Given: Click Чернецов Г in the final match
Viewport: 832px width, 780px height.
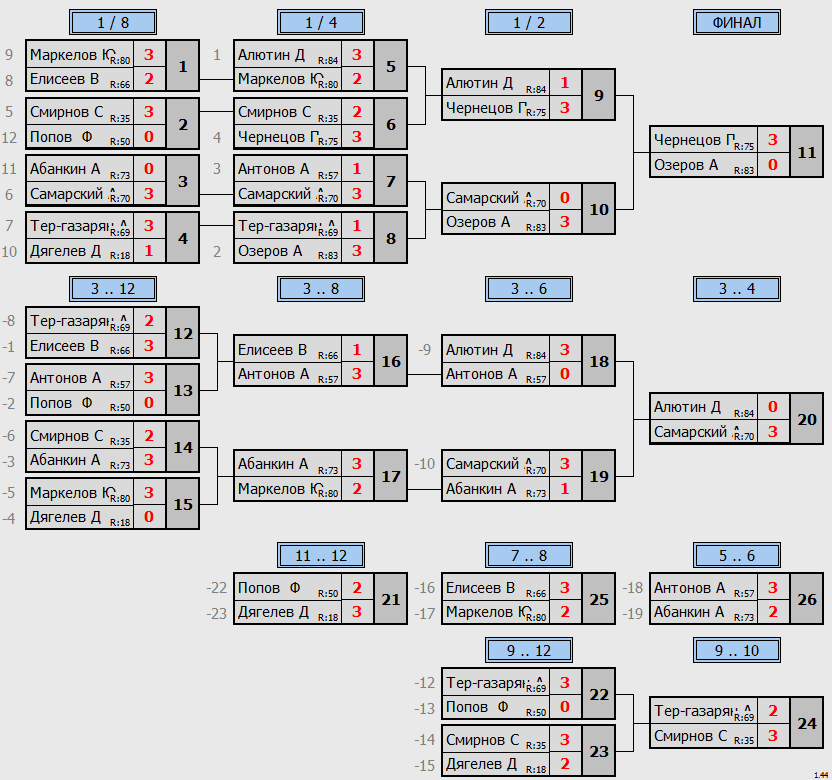Looking at the screenshot, I should [695, 140].
